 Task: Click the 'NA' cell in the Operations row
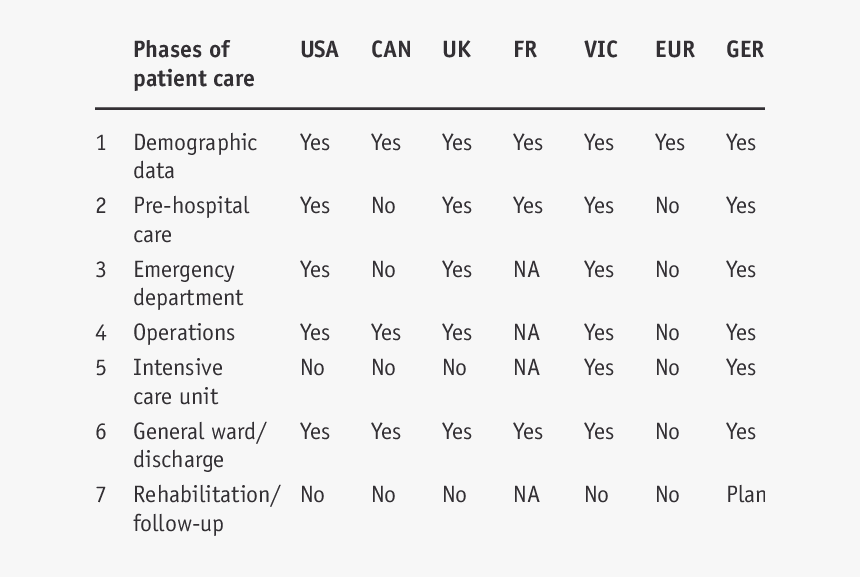pyautogui.click(x=526, y=333)
